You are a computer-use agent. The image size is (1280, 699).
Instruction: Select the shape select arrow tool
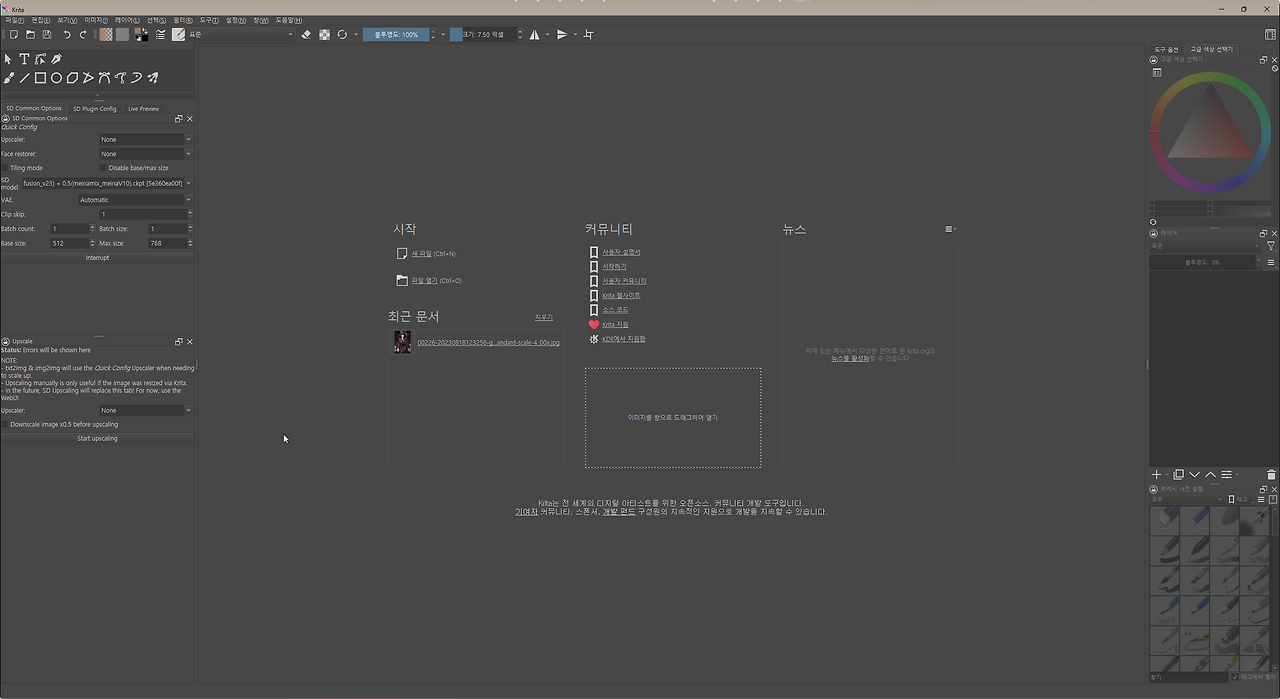[8, 59]
